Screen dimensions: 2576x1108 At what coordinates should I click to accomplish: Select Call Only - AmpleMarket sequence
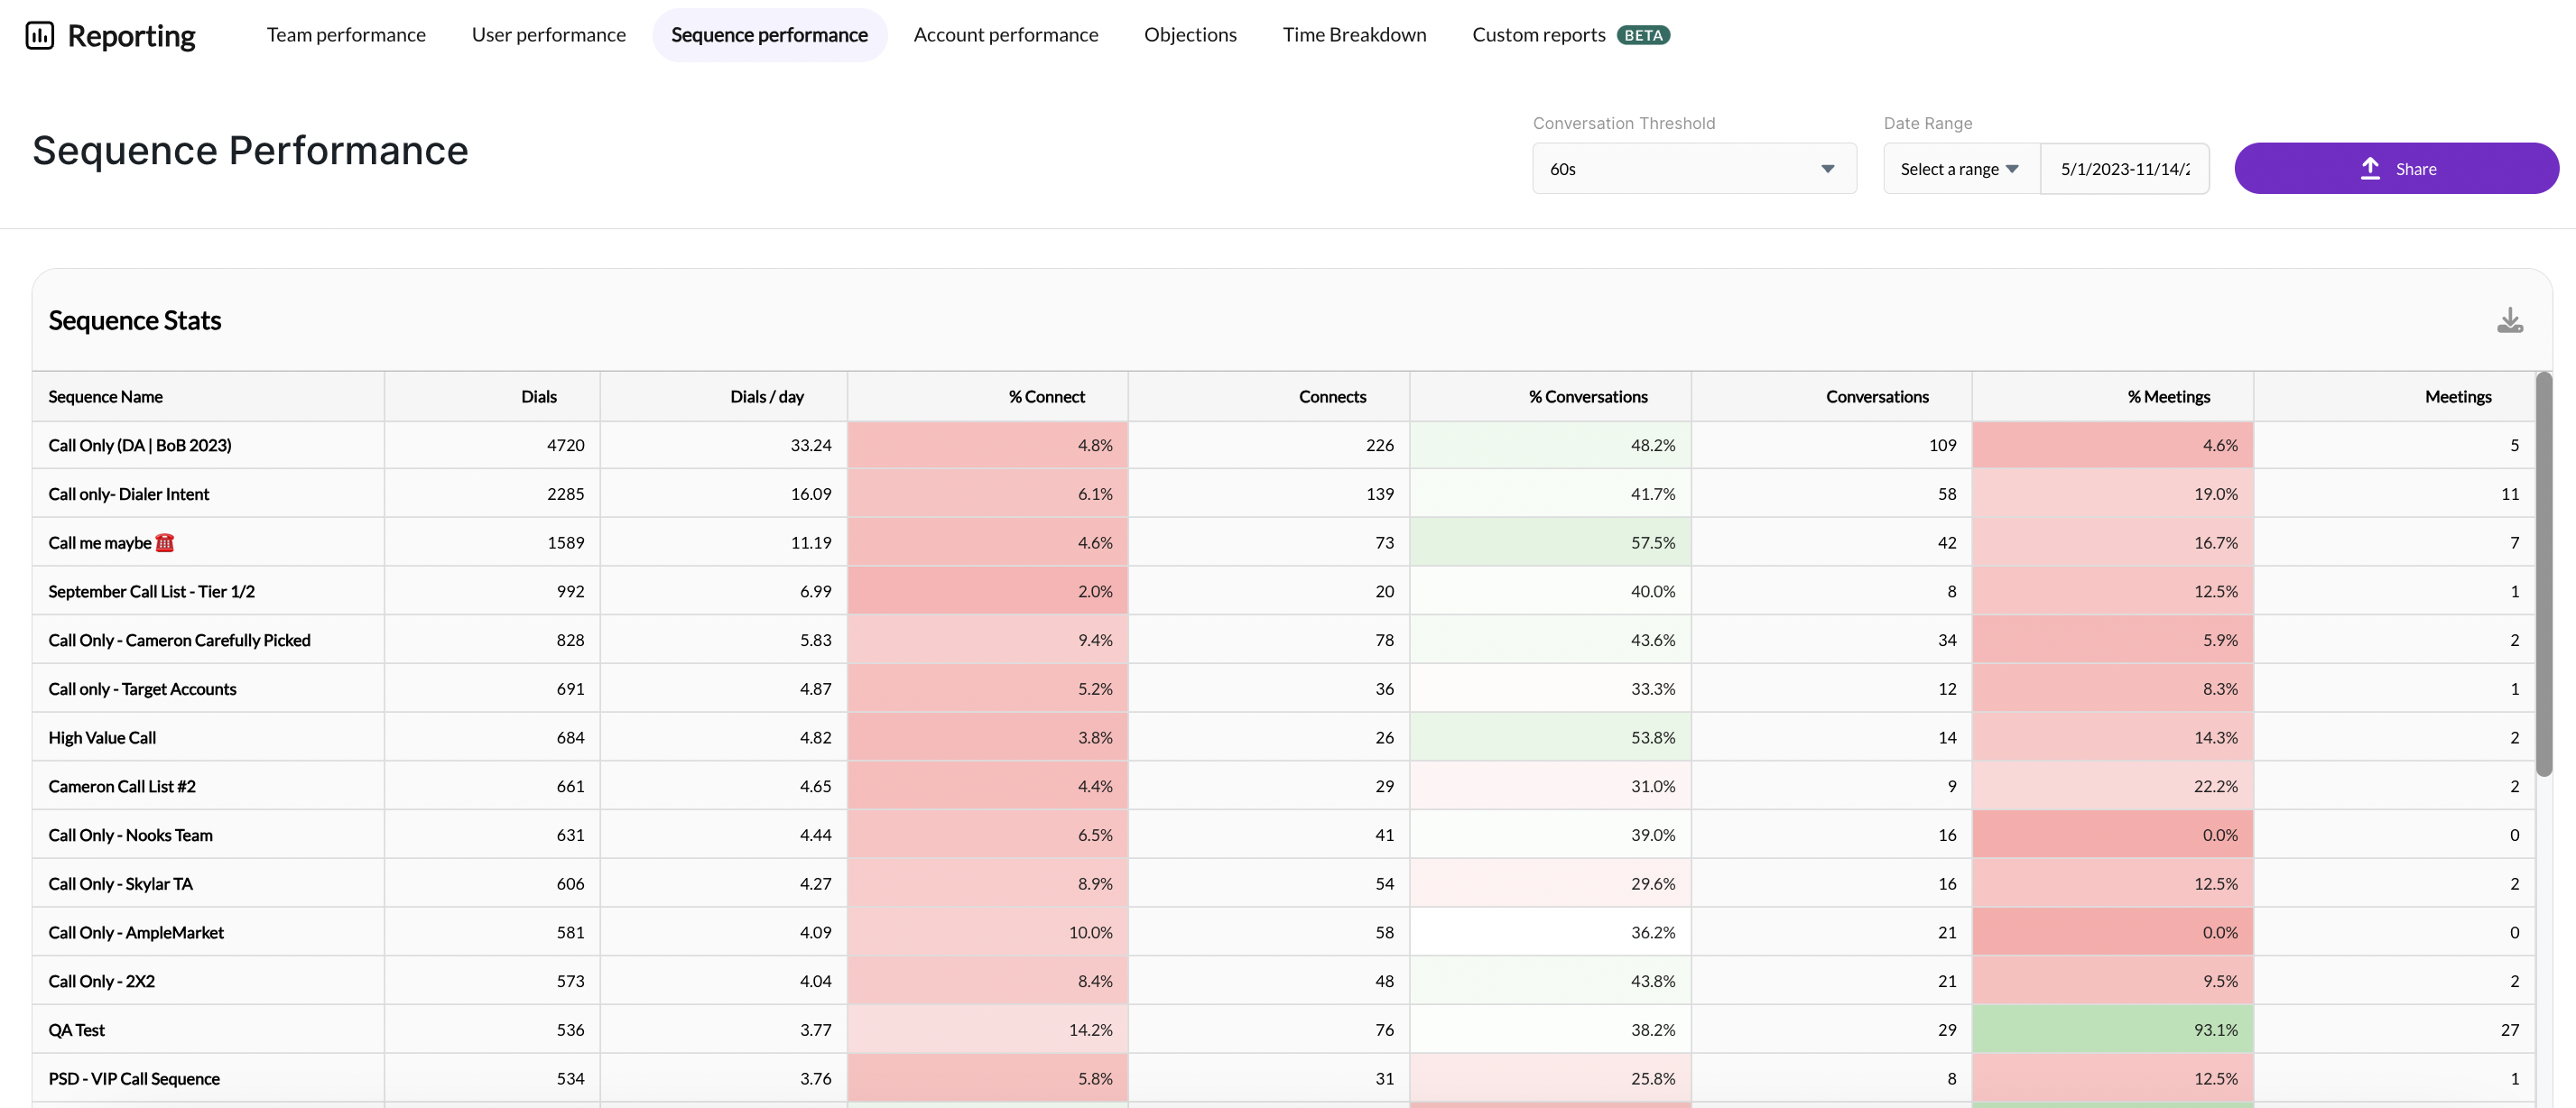point(136,933)
